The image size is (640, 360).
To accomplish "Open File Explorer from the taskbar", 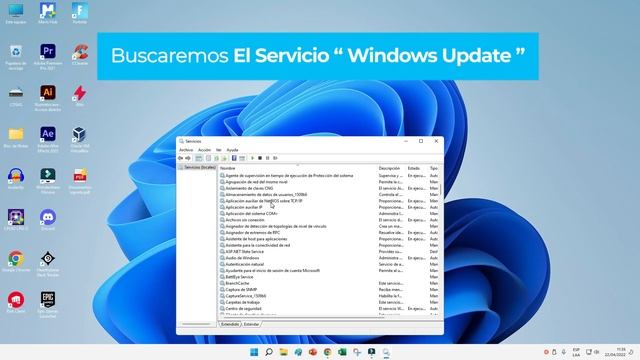I will click(x=283, y=352).
